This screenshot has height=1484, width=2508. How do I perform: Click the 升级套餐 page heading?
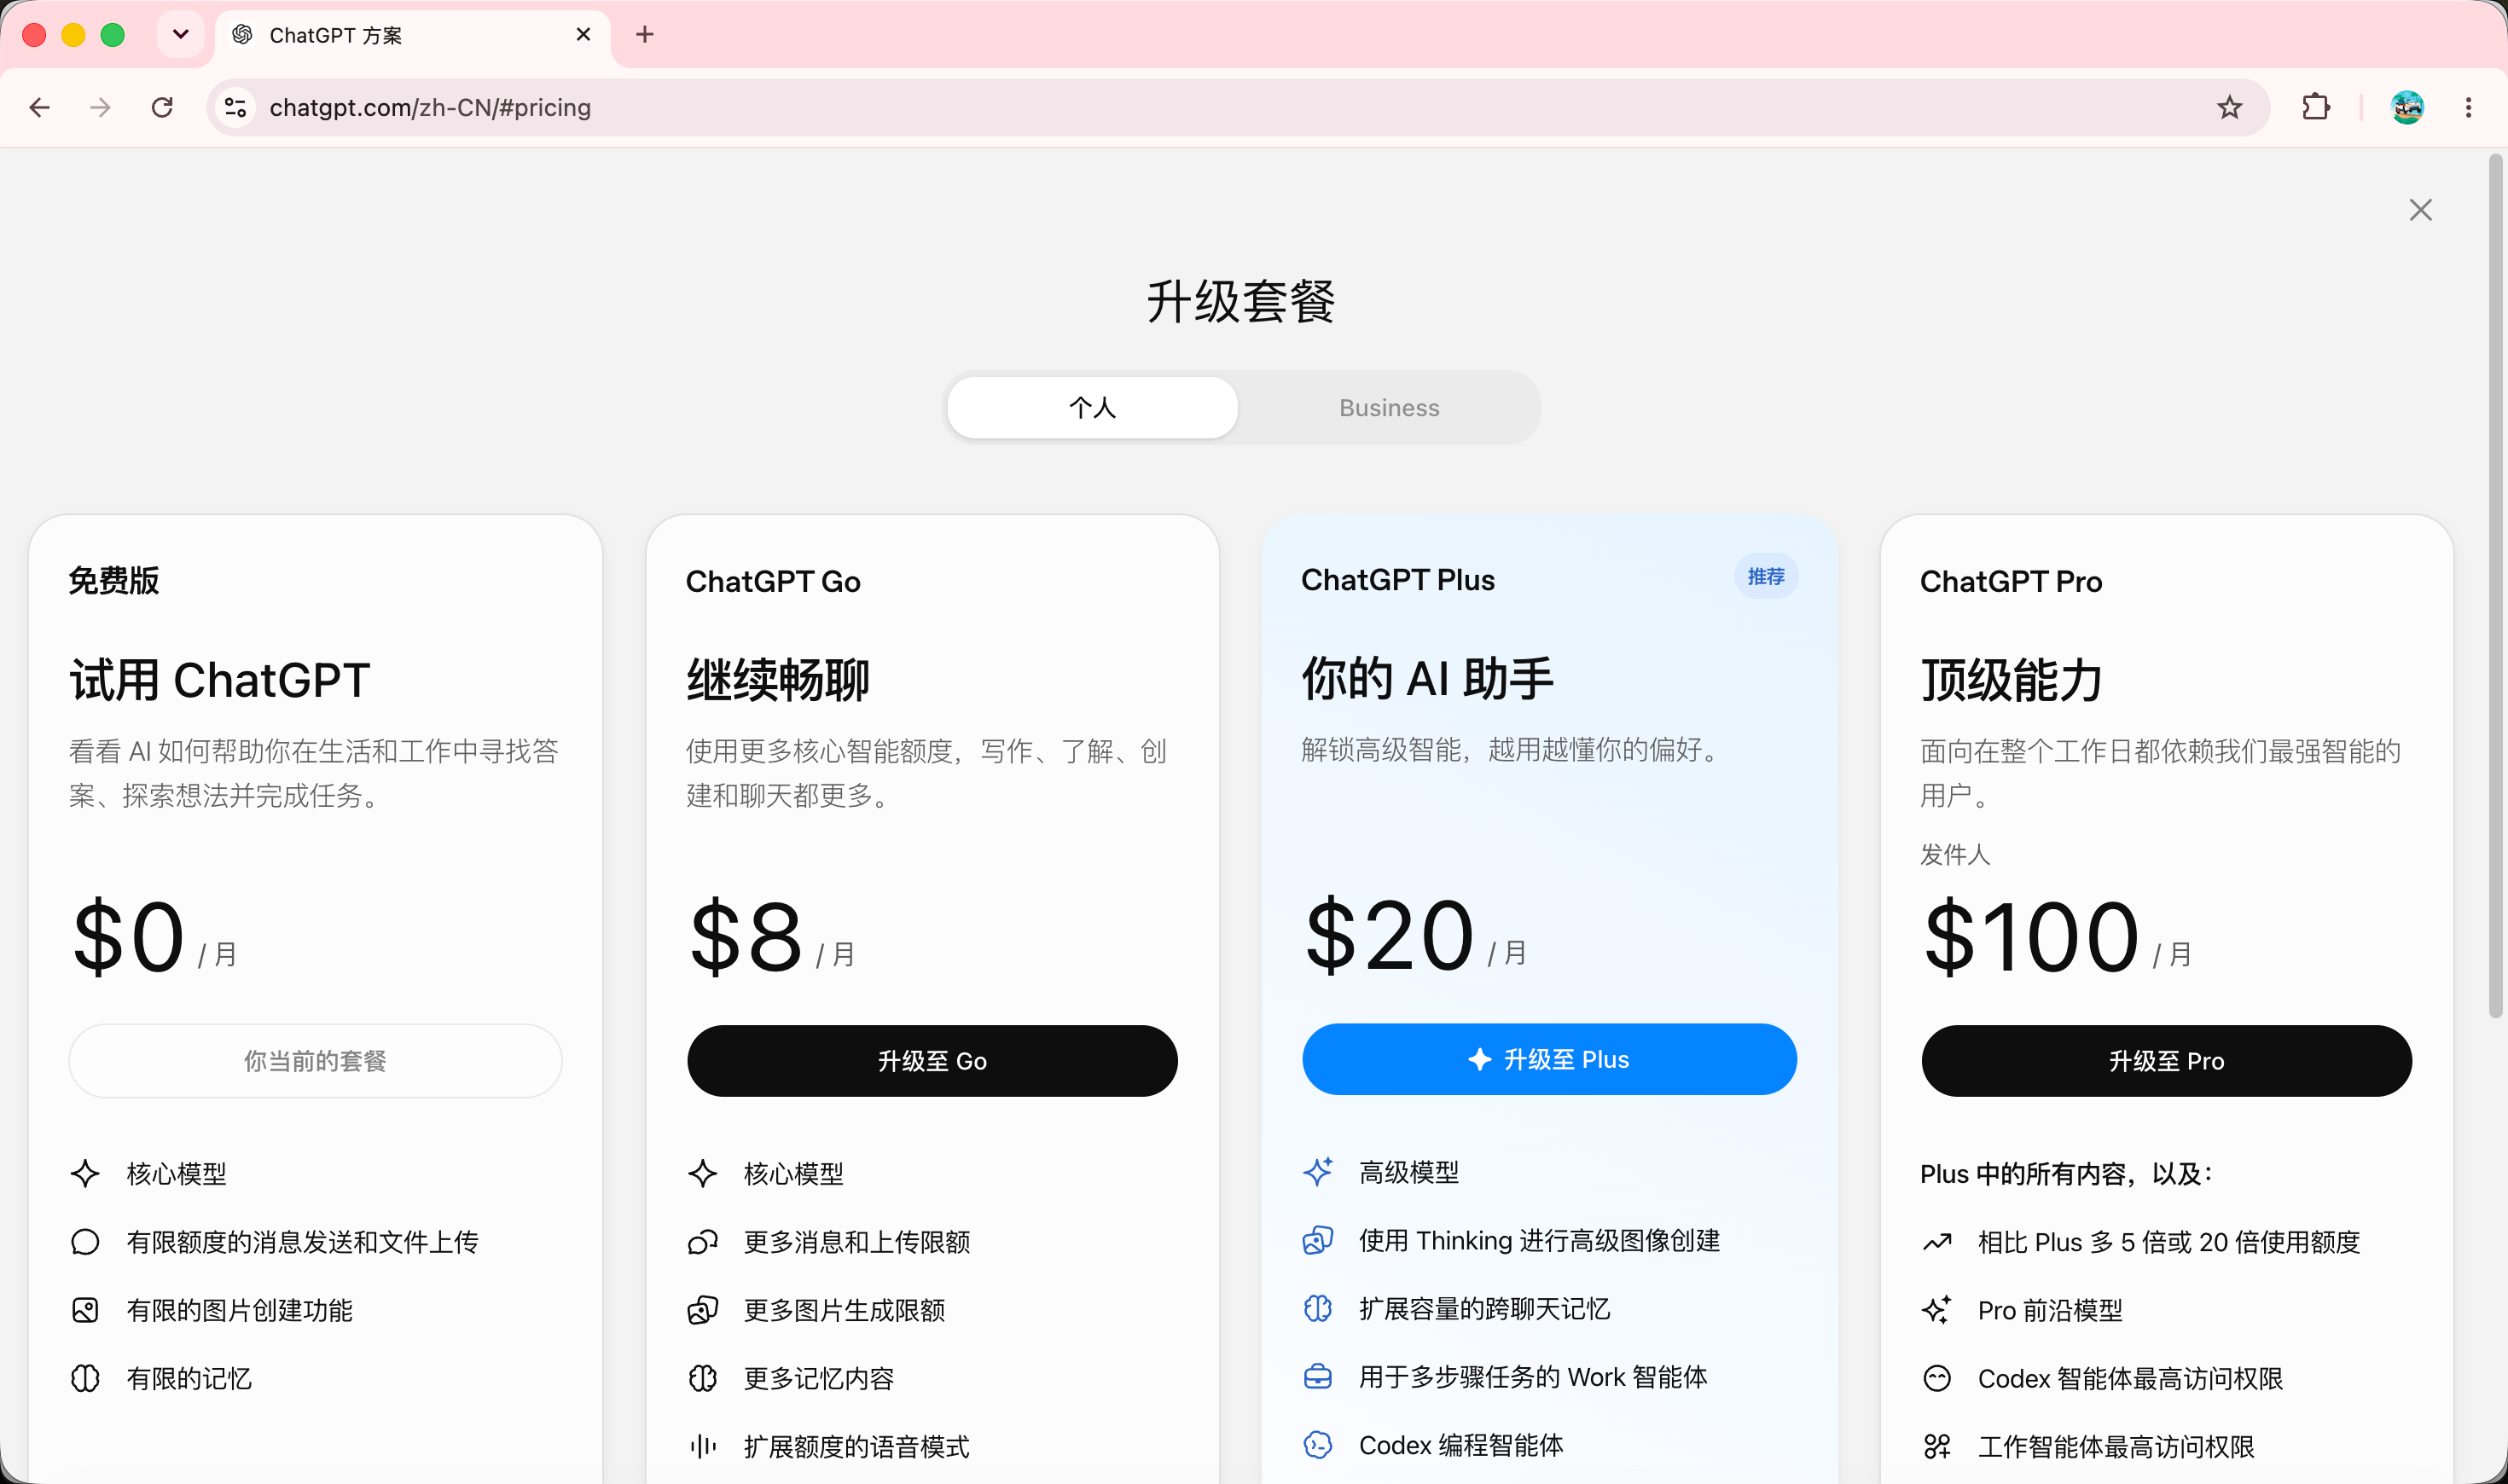(x=1241, y=302)
